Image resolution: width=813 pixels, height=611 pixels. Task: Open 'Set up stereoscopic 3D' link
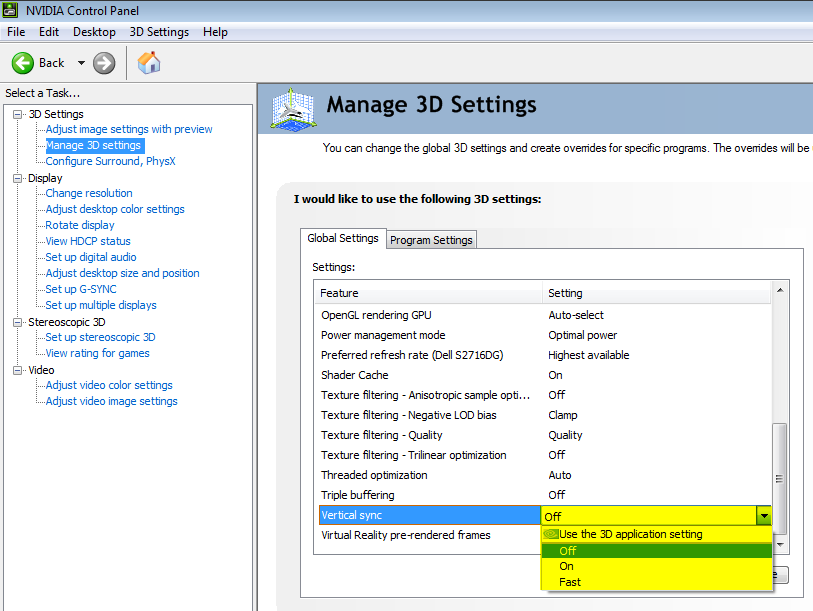click(101, 337)
